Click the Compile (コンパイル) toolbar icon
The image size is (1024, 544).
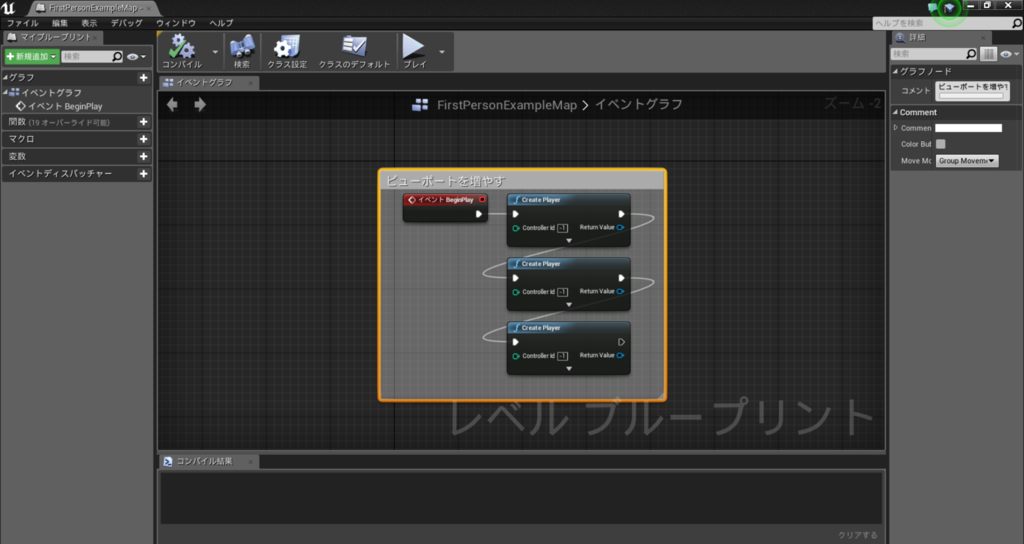click(182, 52)
